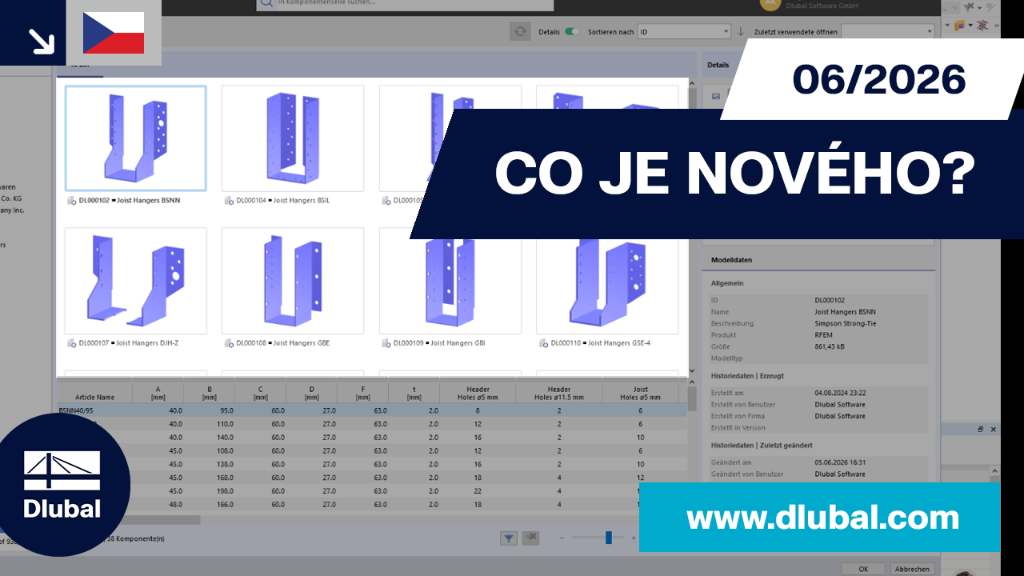Select the Joist Hangers BSNN thumbnail

click(136, 138)
